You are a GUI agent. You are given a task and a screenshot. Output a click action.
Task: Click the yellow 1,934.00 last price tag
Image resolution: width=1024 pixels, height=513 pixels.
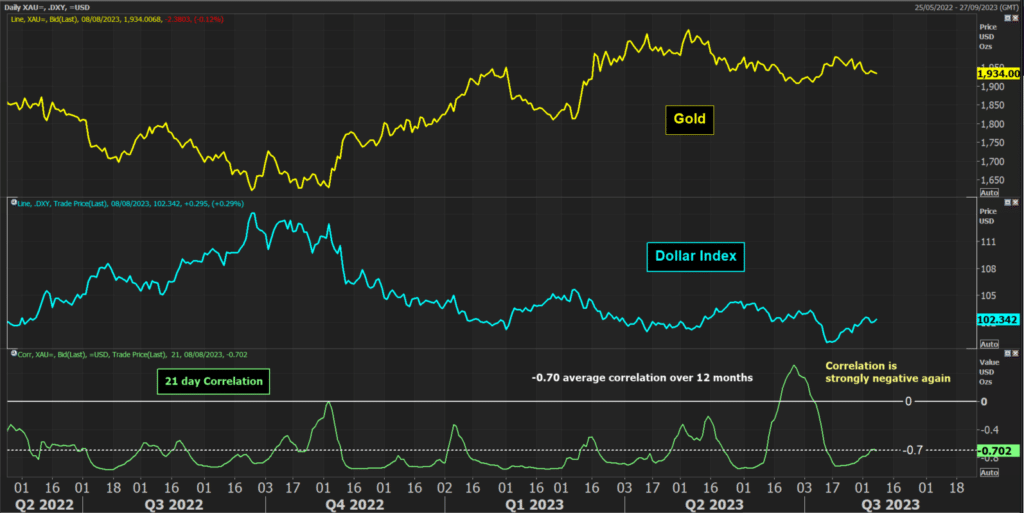coord(998,74)
